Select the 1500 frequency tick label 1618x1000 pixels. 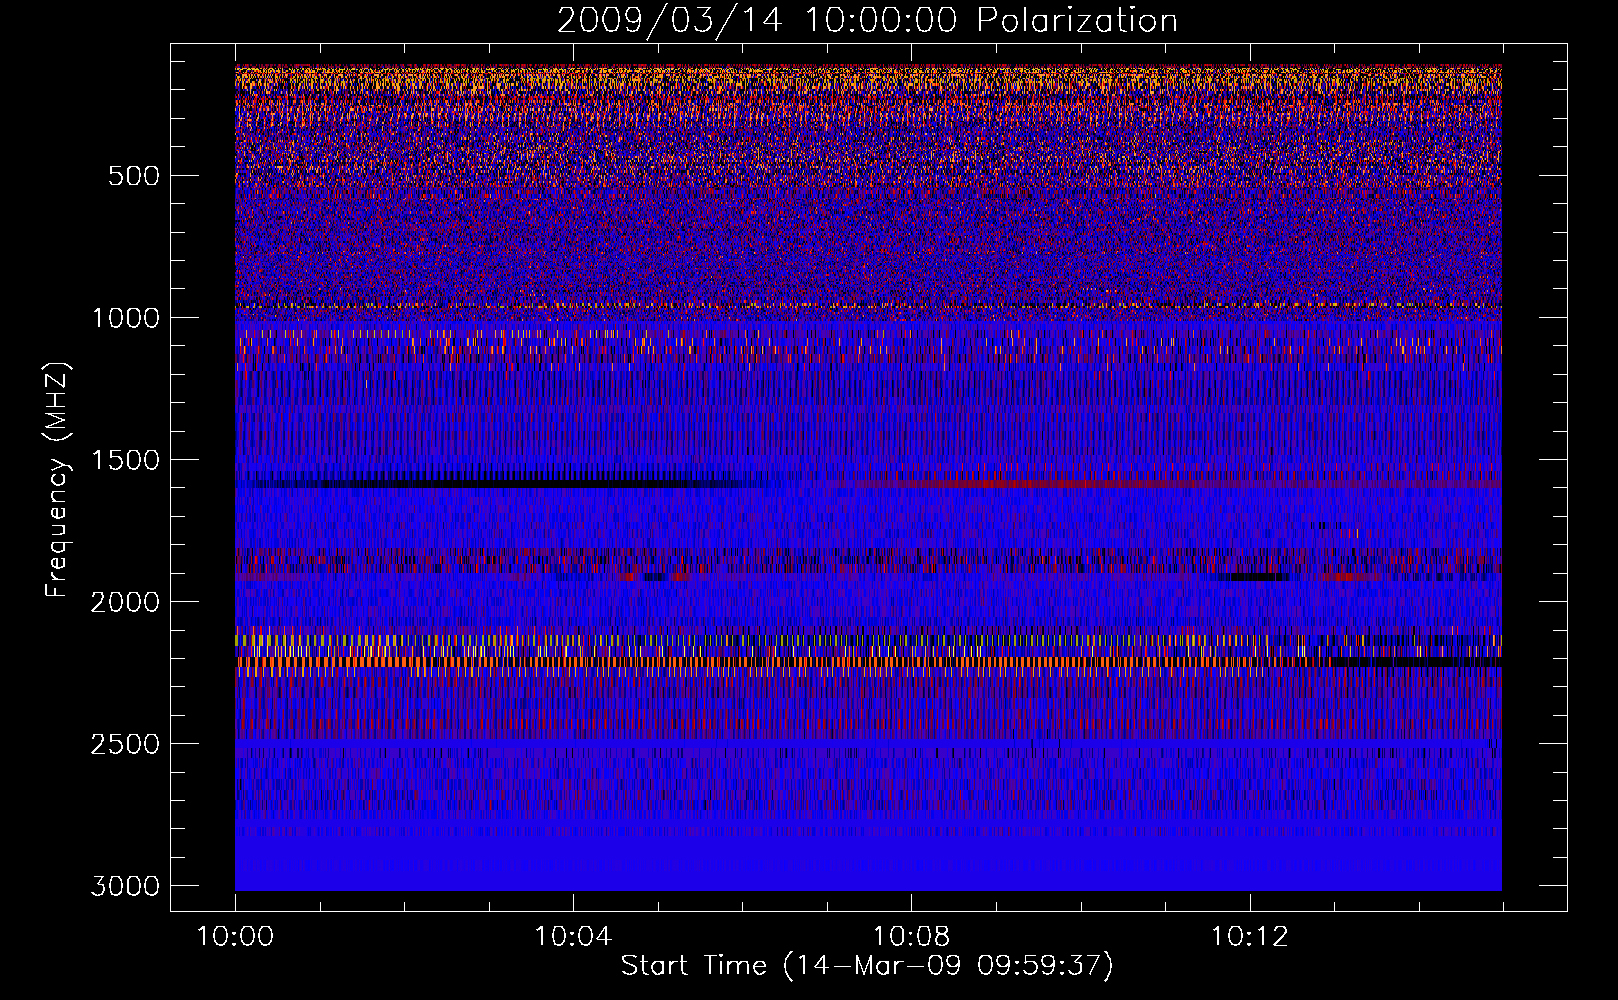[125, 460]
